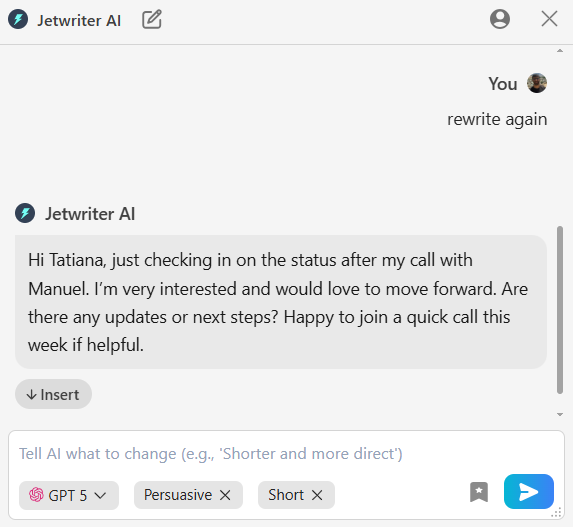Open saved prompts with the bookmark star icon
The width and height of the screenshot is (573, 527).
[479, 492]
